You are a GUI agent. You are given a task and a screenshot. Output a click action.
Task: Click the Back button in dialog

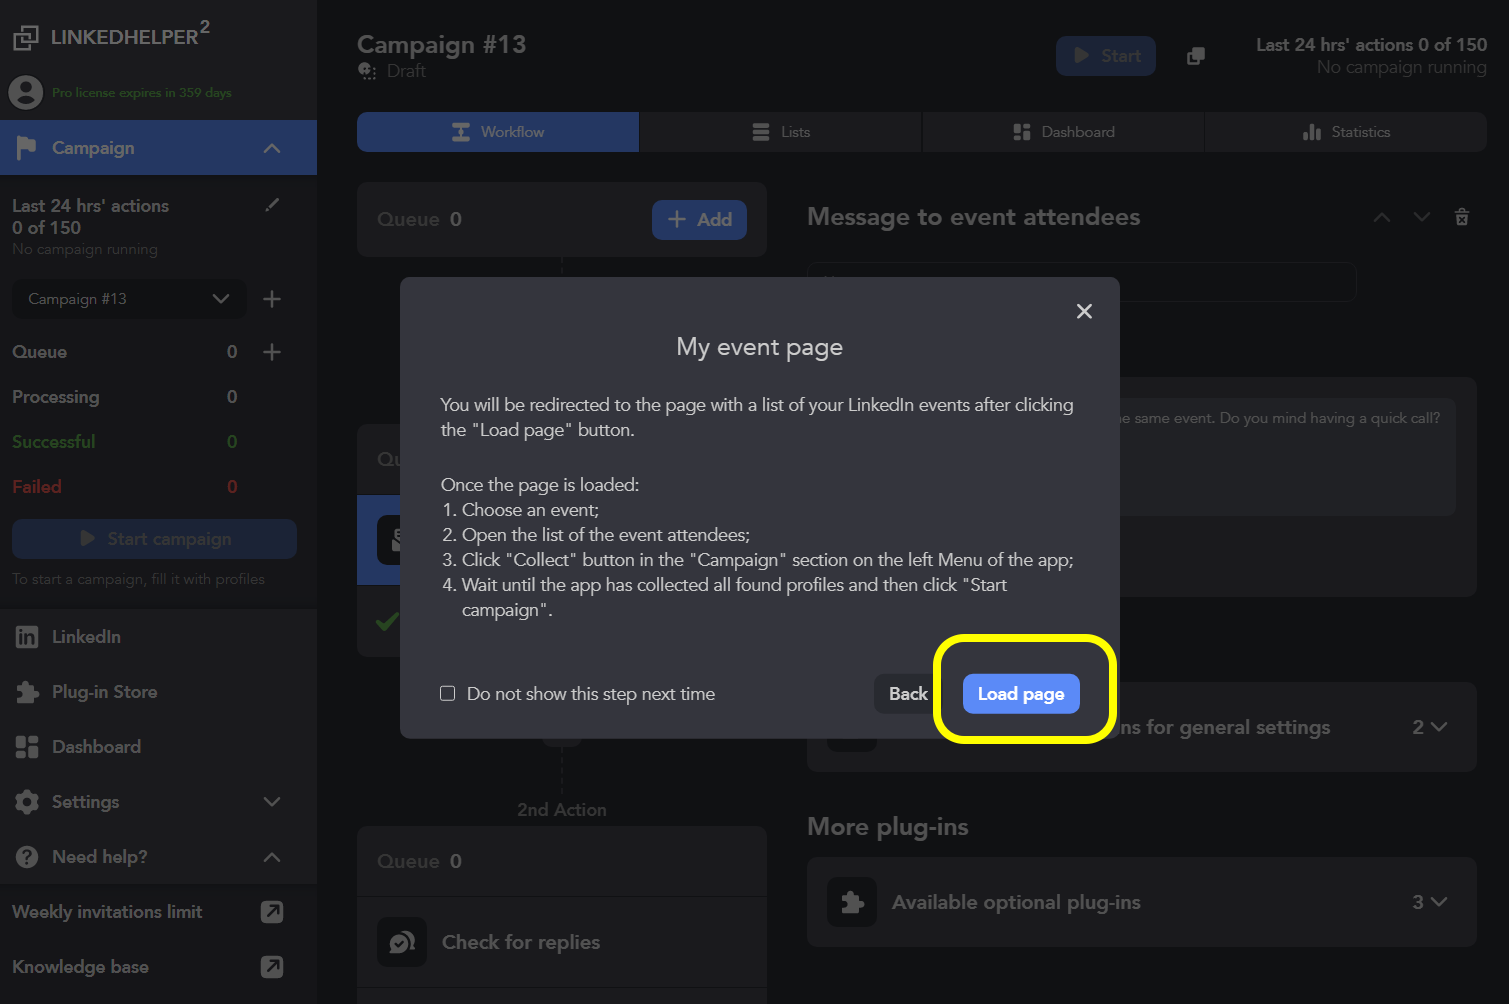click(908, 694)
